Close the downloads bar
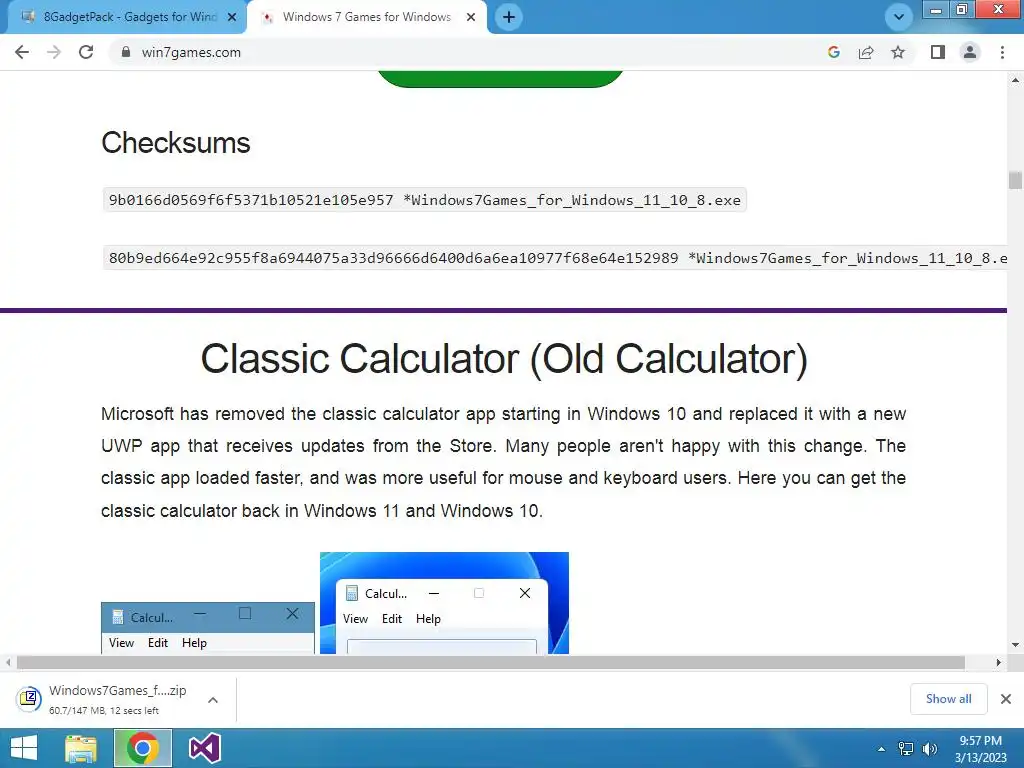1024x768 pixels. [x=1006, y=699]
